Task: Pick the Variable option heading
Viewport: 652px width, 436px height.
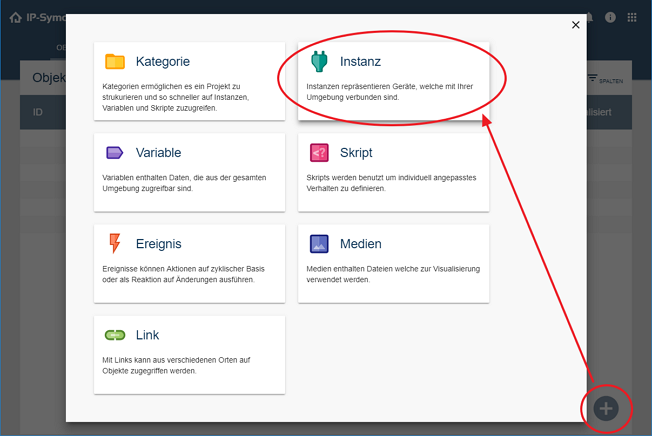Action: click(158, 153)
